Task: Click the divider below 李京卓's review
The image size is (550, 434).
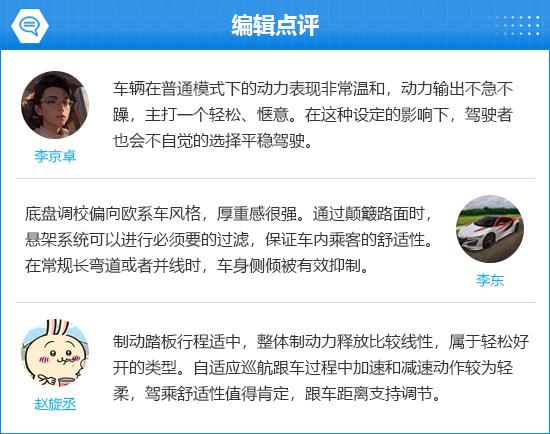Action: [275, 178]
